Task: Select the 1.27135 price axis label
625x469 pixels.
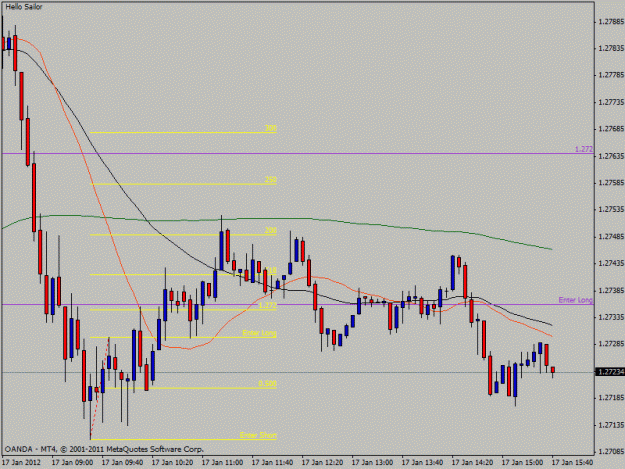Action: tap(611, 425)
